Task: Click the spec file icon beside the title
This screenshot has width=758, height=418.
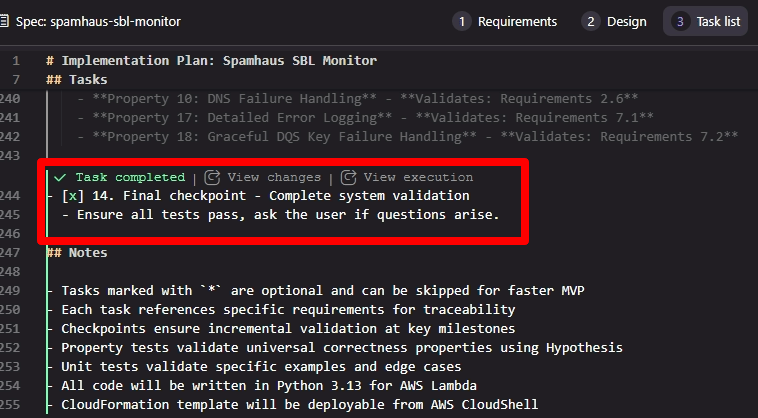Action: [6, 21]
